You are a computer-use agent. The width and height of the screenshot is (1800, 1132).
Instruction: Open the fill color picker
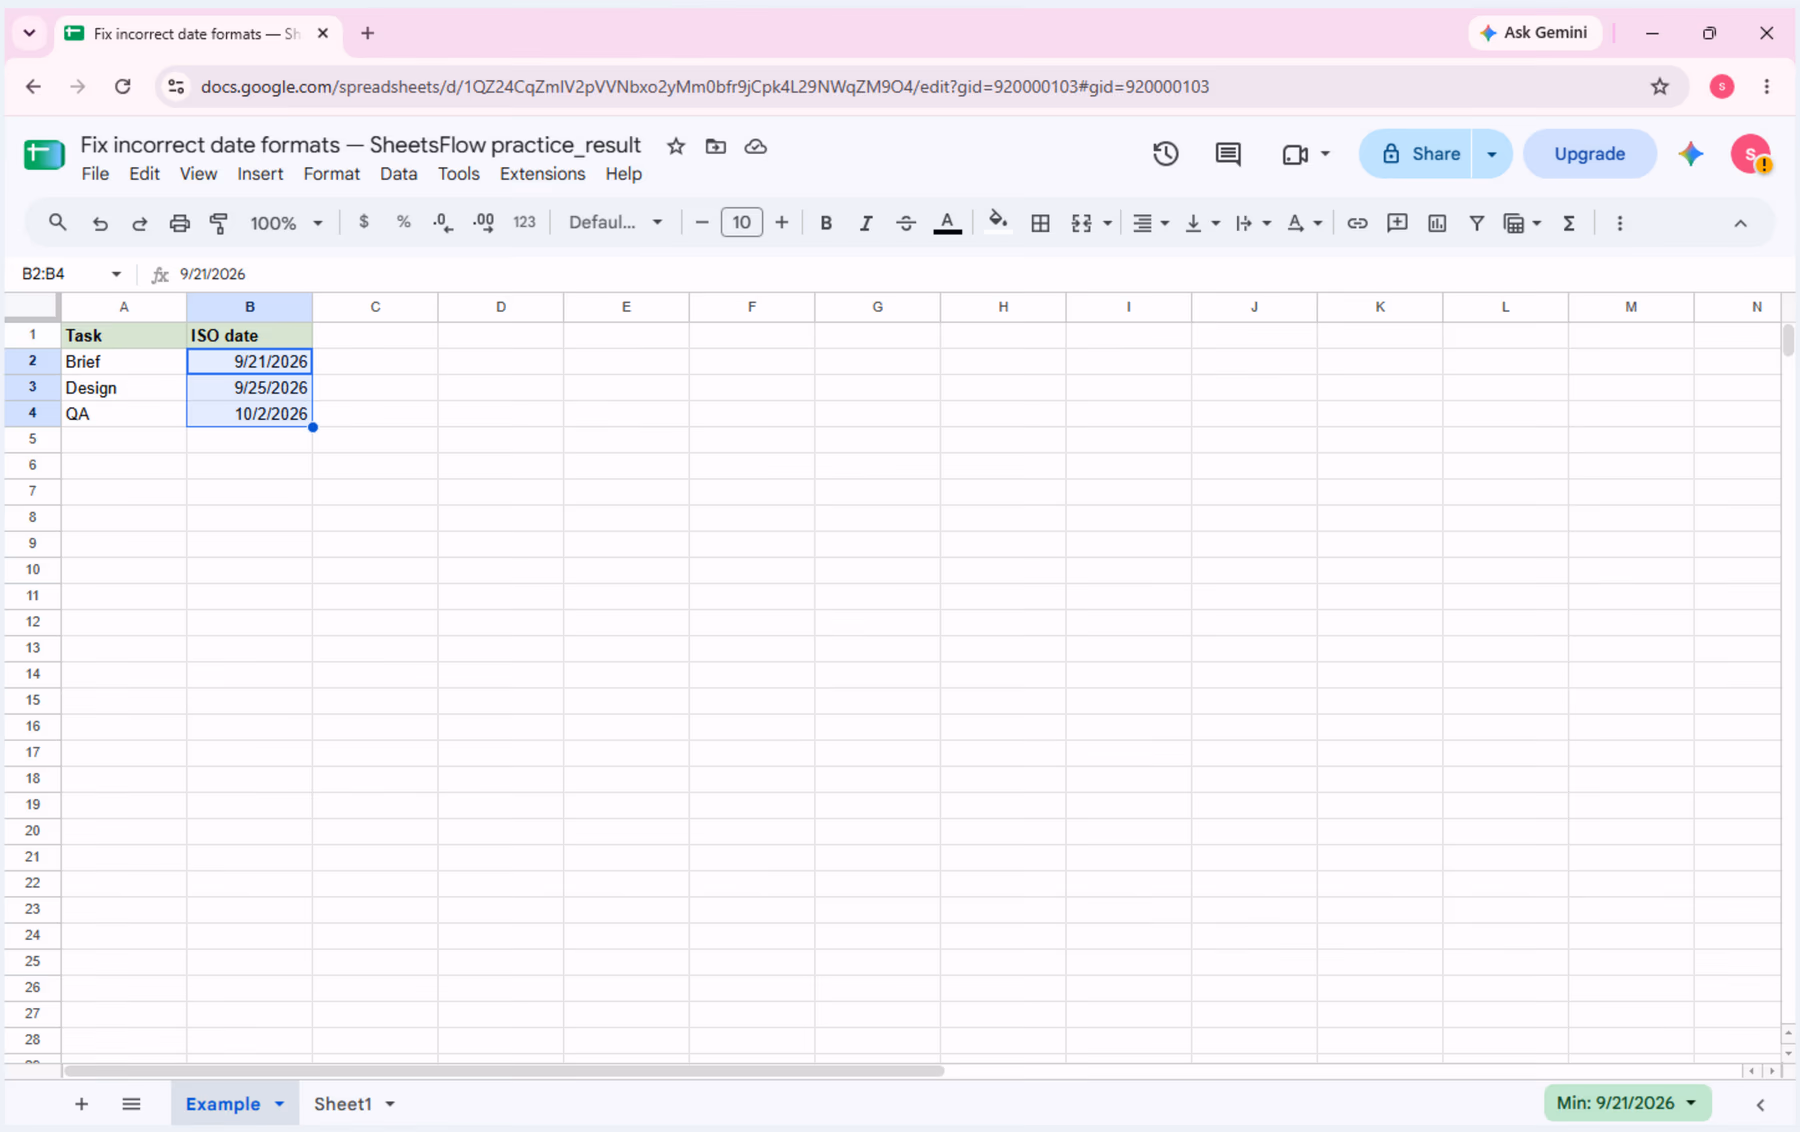[x=997, y=222]
